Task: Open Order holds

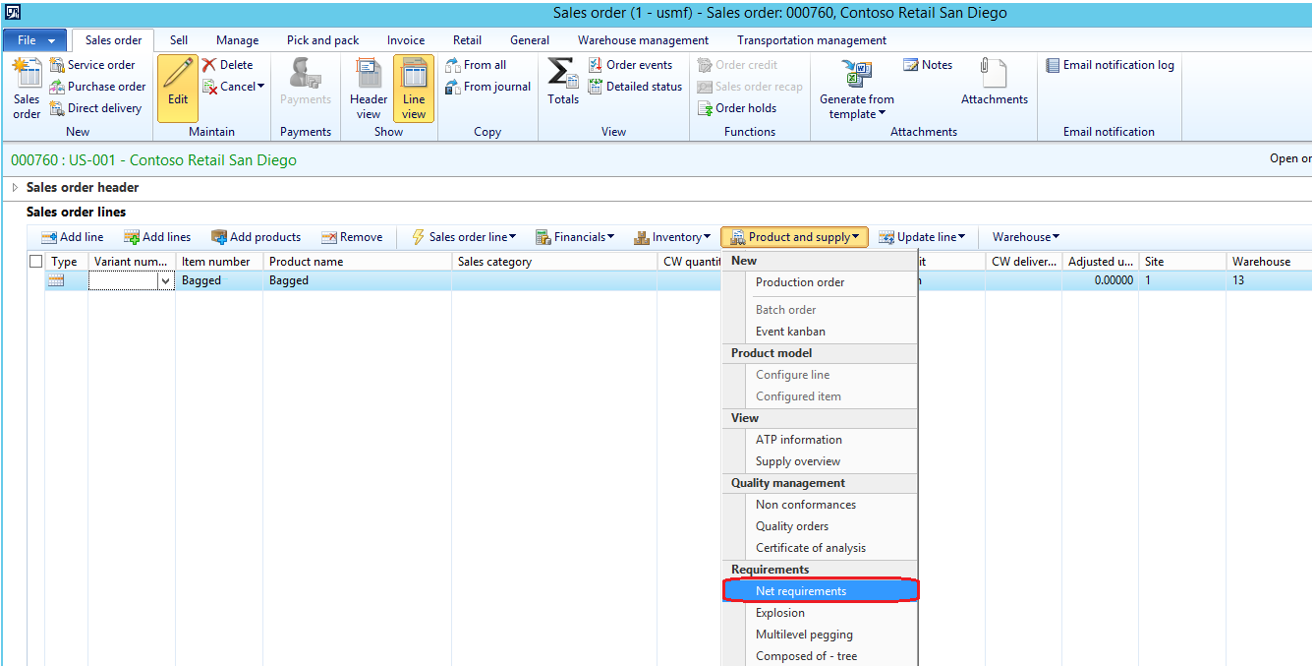Action: point(744,108)
